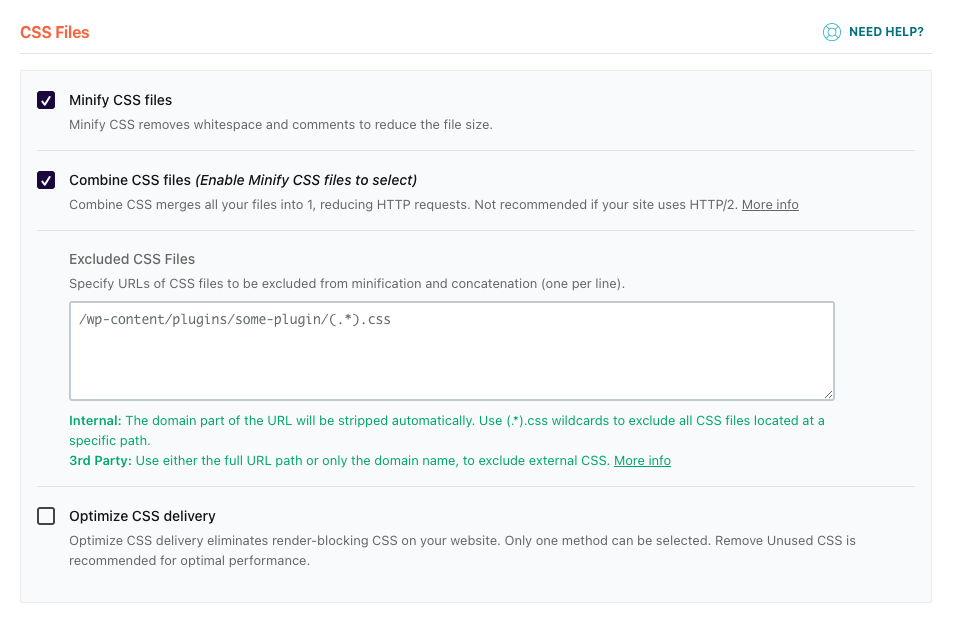Uncheck the Minify CSS files checkbox
This screenshot has width=953, height=624.
click(x=46, y=100)
